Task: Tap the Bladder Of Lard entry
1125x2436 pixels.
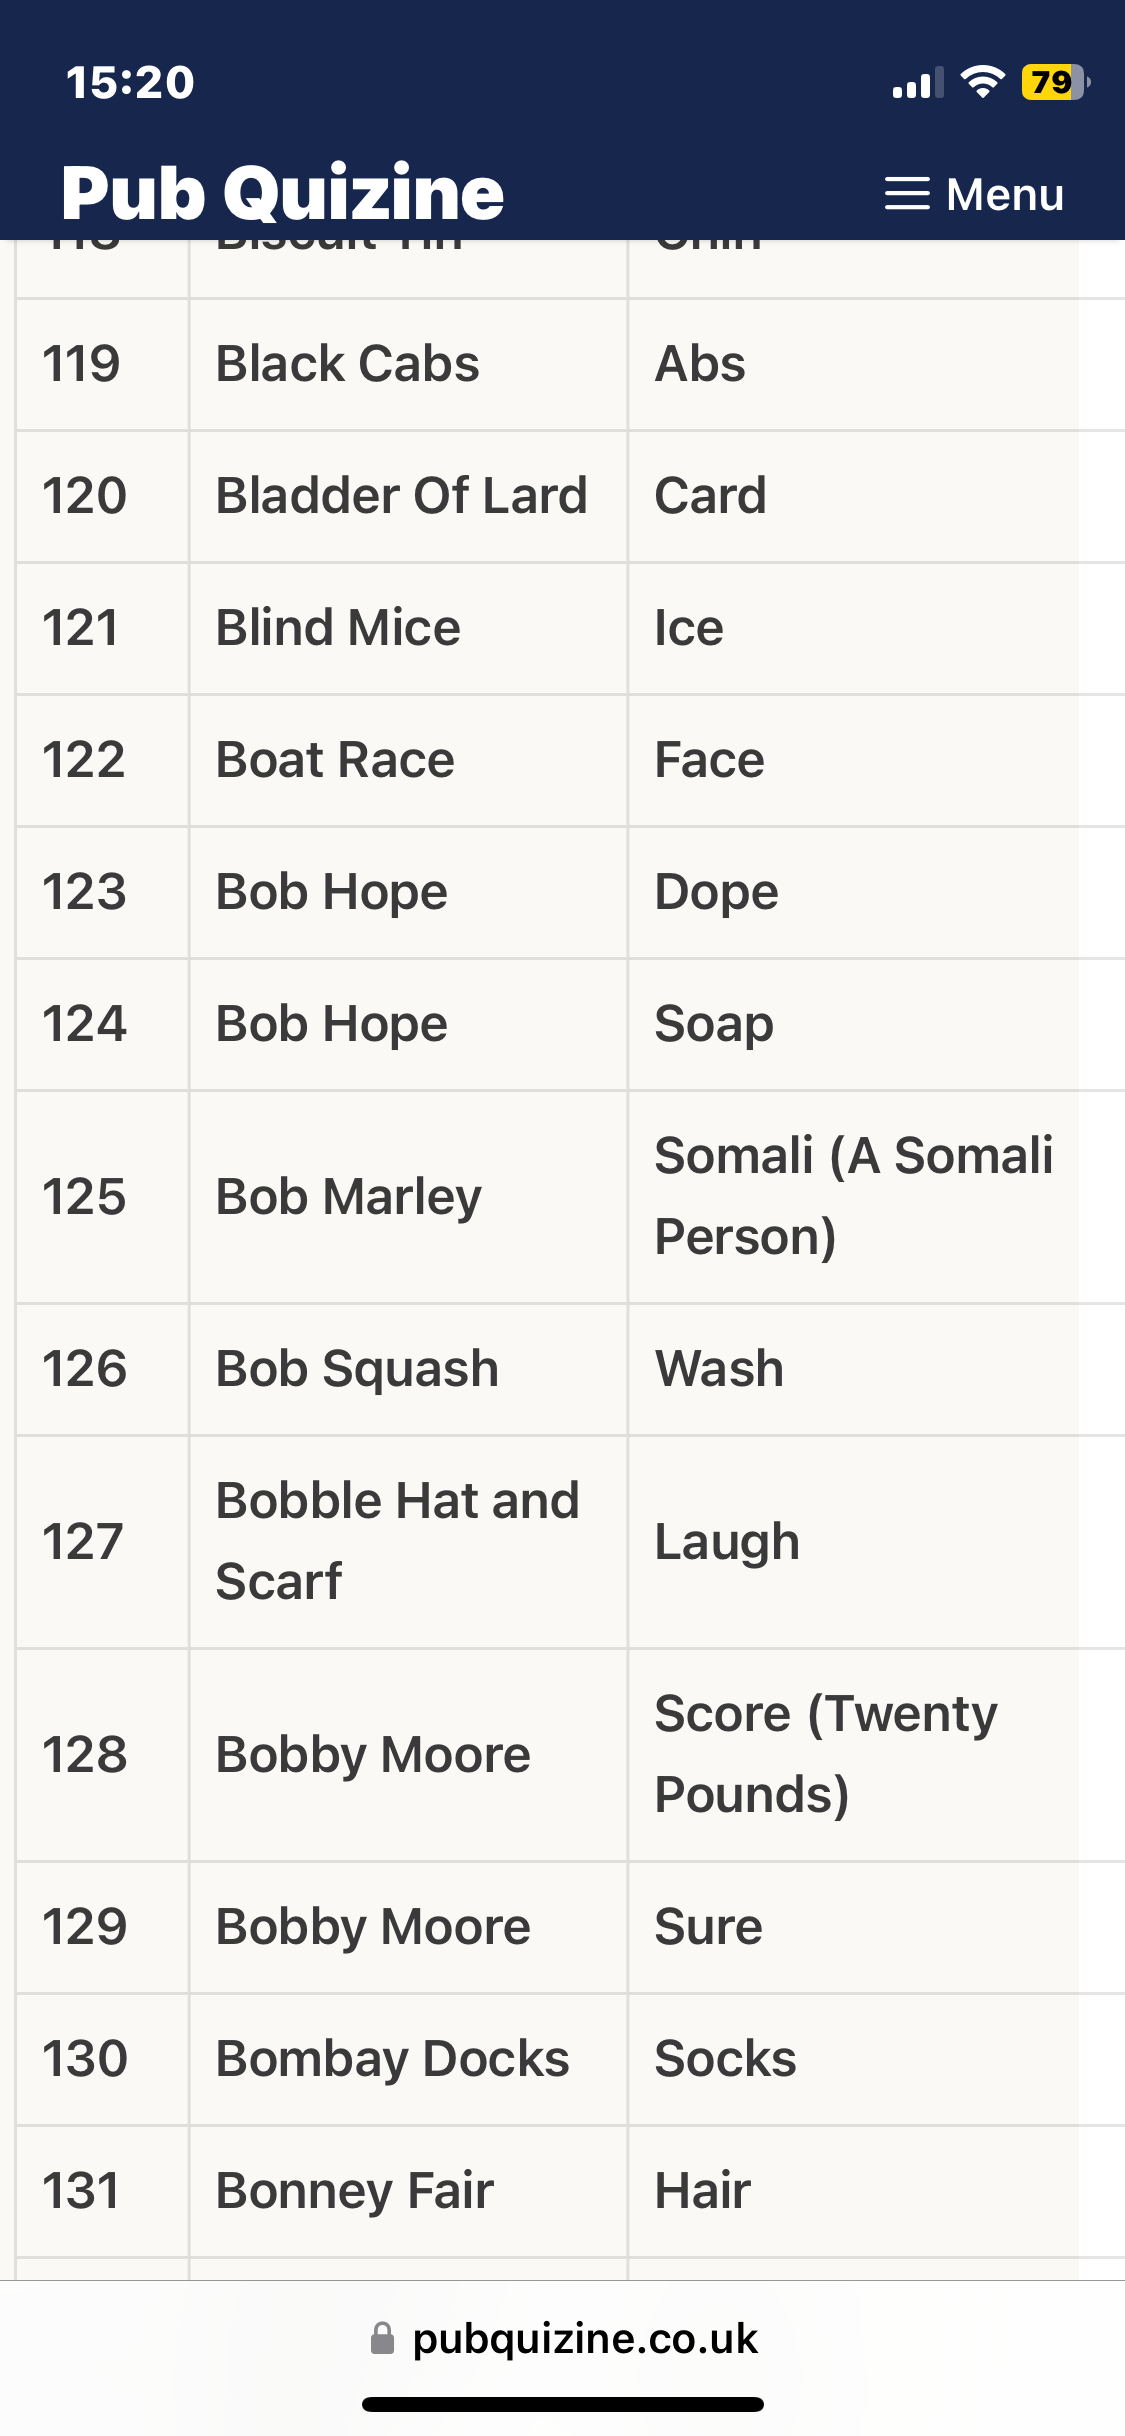Action: [x=402, y=496]
